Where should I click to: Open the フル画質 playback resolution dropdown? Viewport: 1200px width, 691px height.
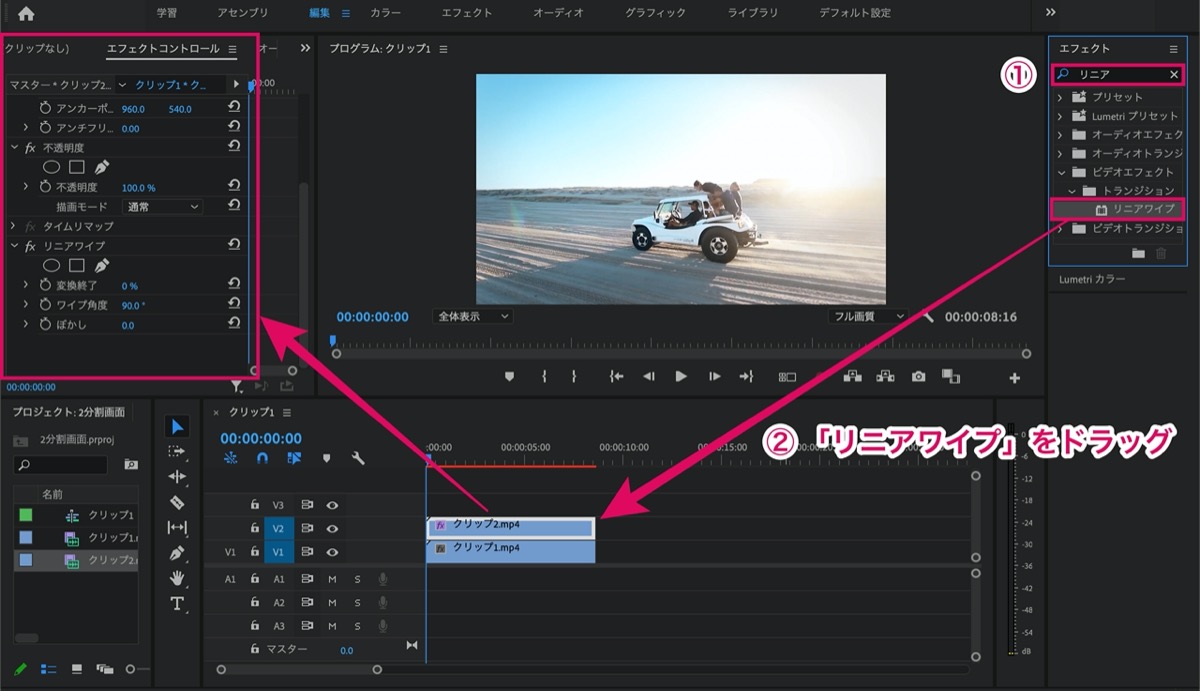(867, 316)
